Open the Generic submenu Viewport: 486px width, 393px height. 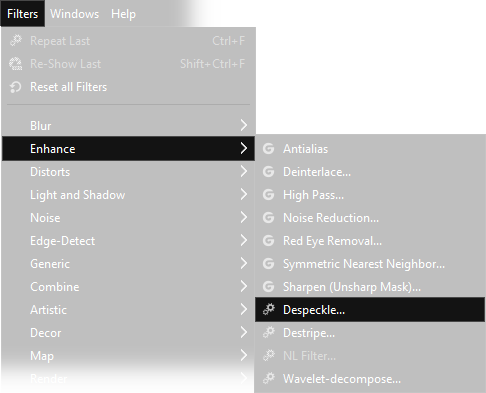tap(128, 264)
